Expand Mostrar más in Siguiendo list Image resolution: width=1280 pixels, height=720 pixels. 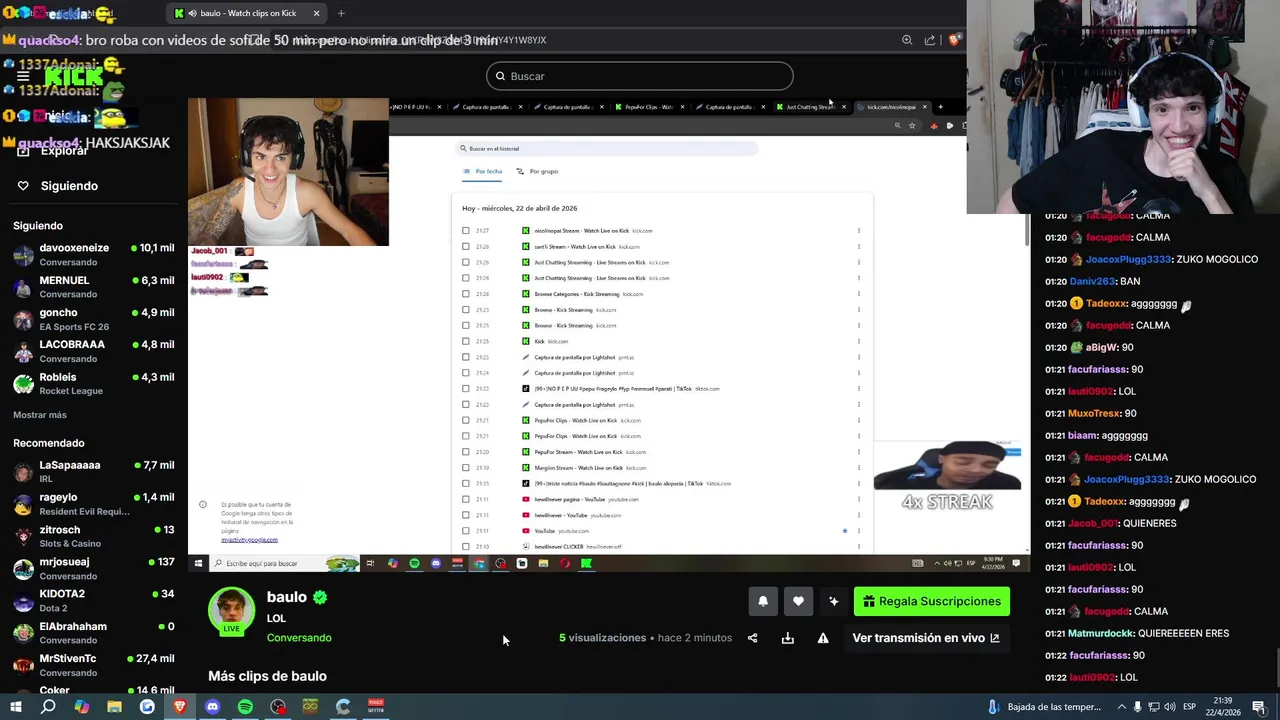tap(40, 415)
